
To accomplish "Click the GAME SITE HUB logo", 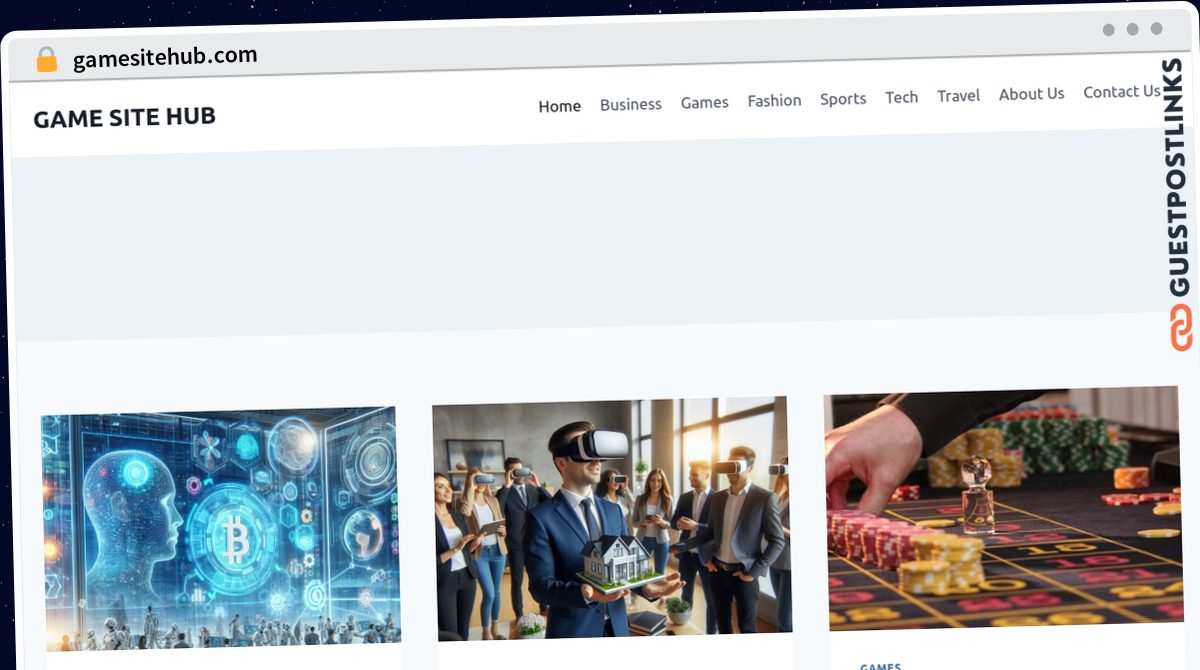I will pos(124,117).
